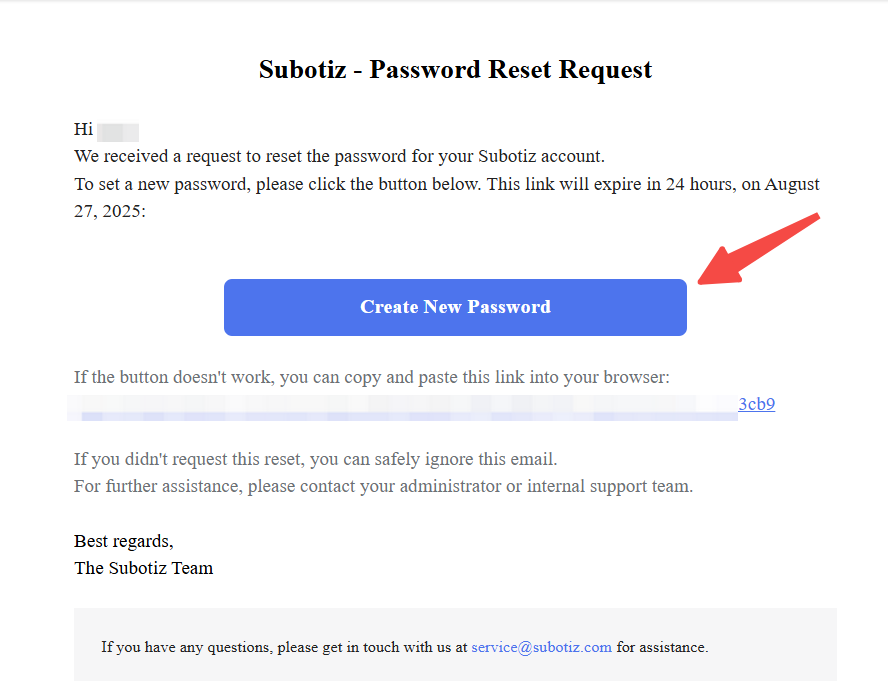Image resolution: width=888 pixels, height=681 pixels.
Task: Click the service@subotiz.com email link
Action: 541,647
